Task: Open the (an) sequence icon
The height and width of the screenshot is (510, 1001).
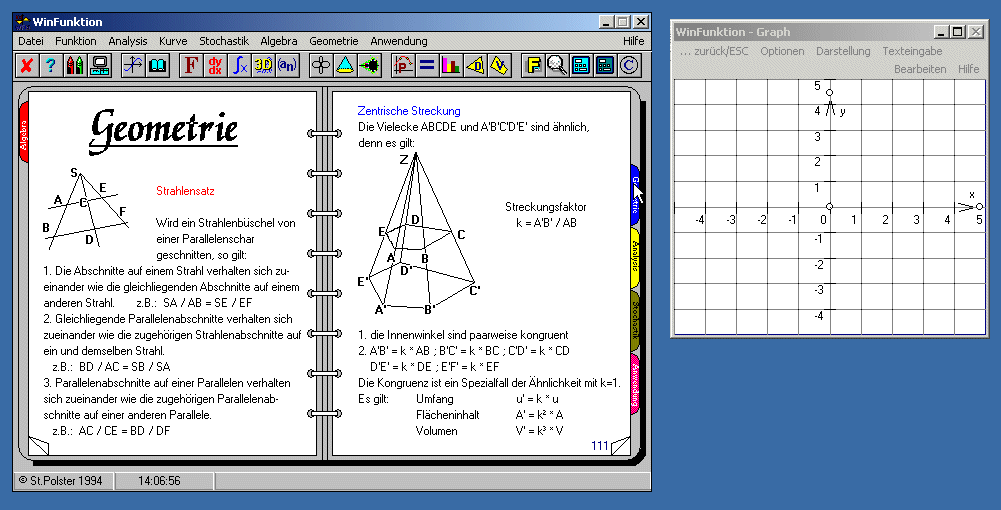Action: click(x=287, y=65)
